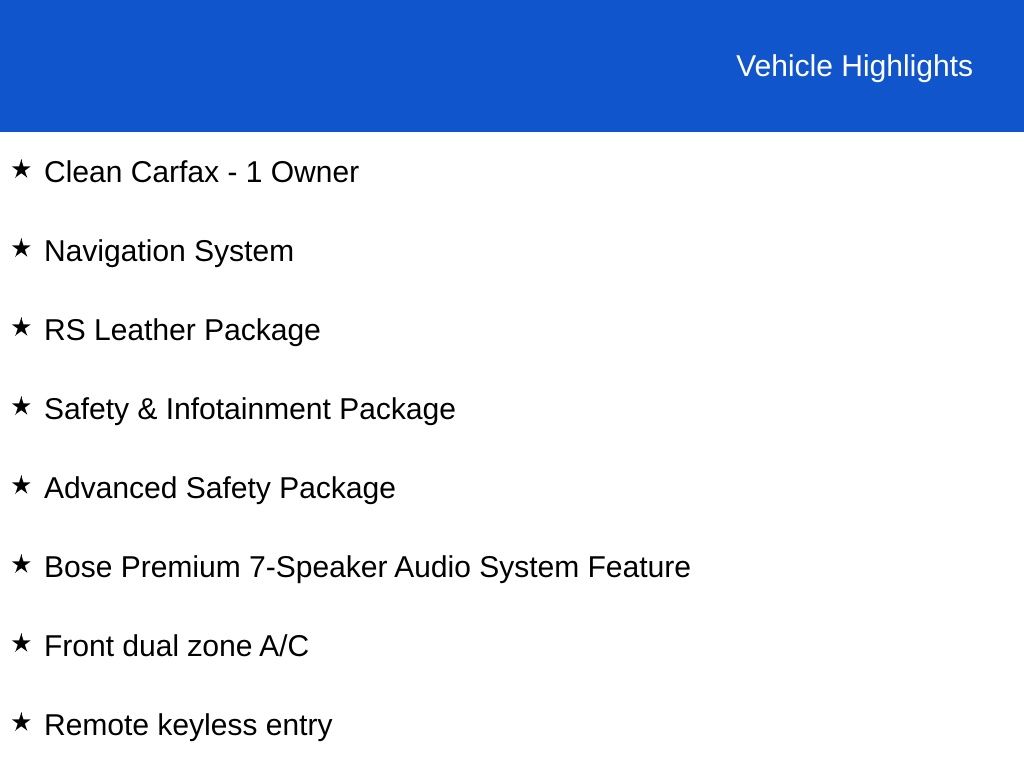Select the star beside Remote keyless entry

pos(21,722)
